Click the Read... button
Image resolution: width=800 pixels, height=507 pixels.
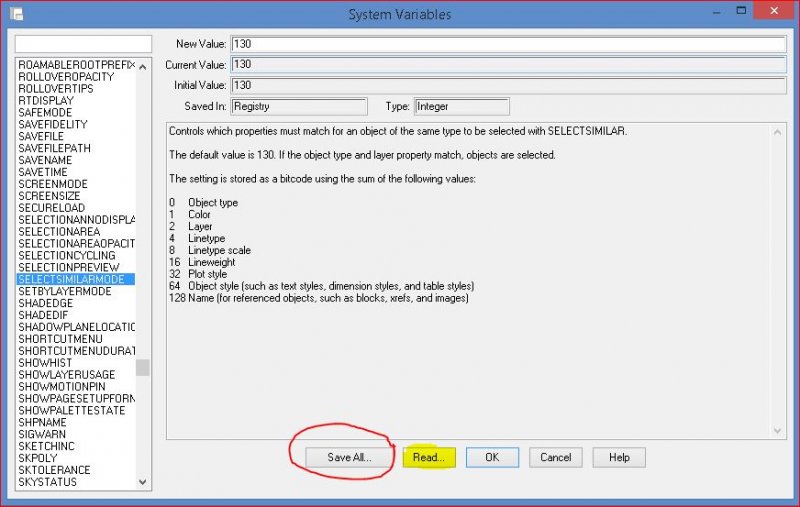[x=429, y=458]
